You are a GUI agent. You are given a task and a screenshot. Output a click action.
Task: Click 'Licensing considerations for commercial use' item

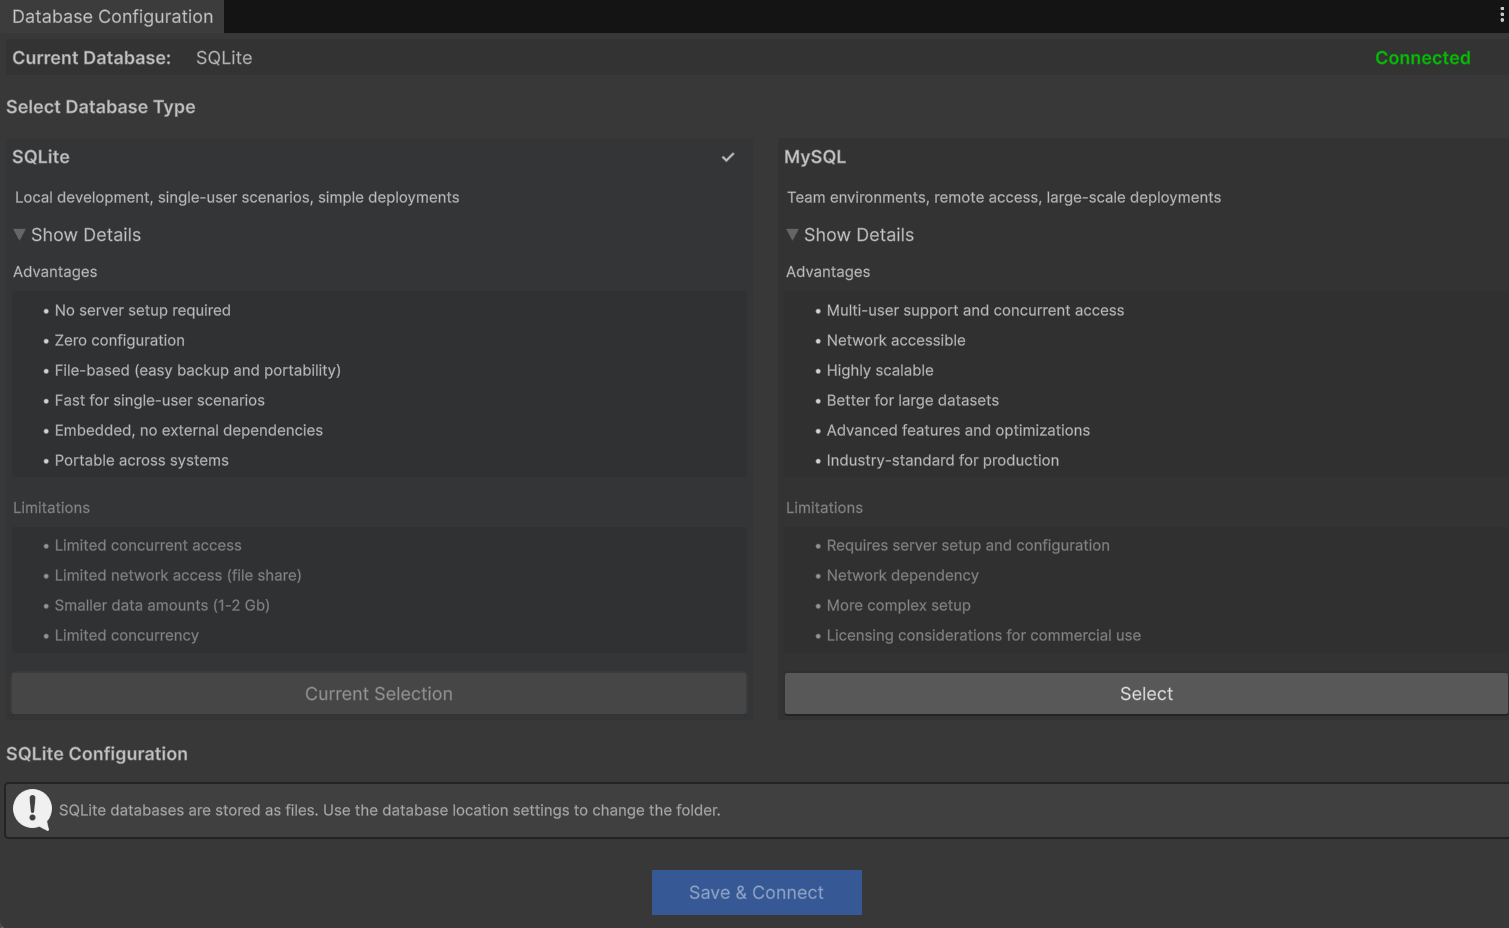[983, 636]
